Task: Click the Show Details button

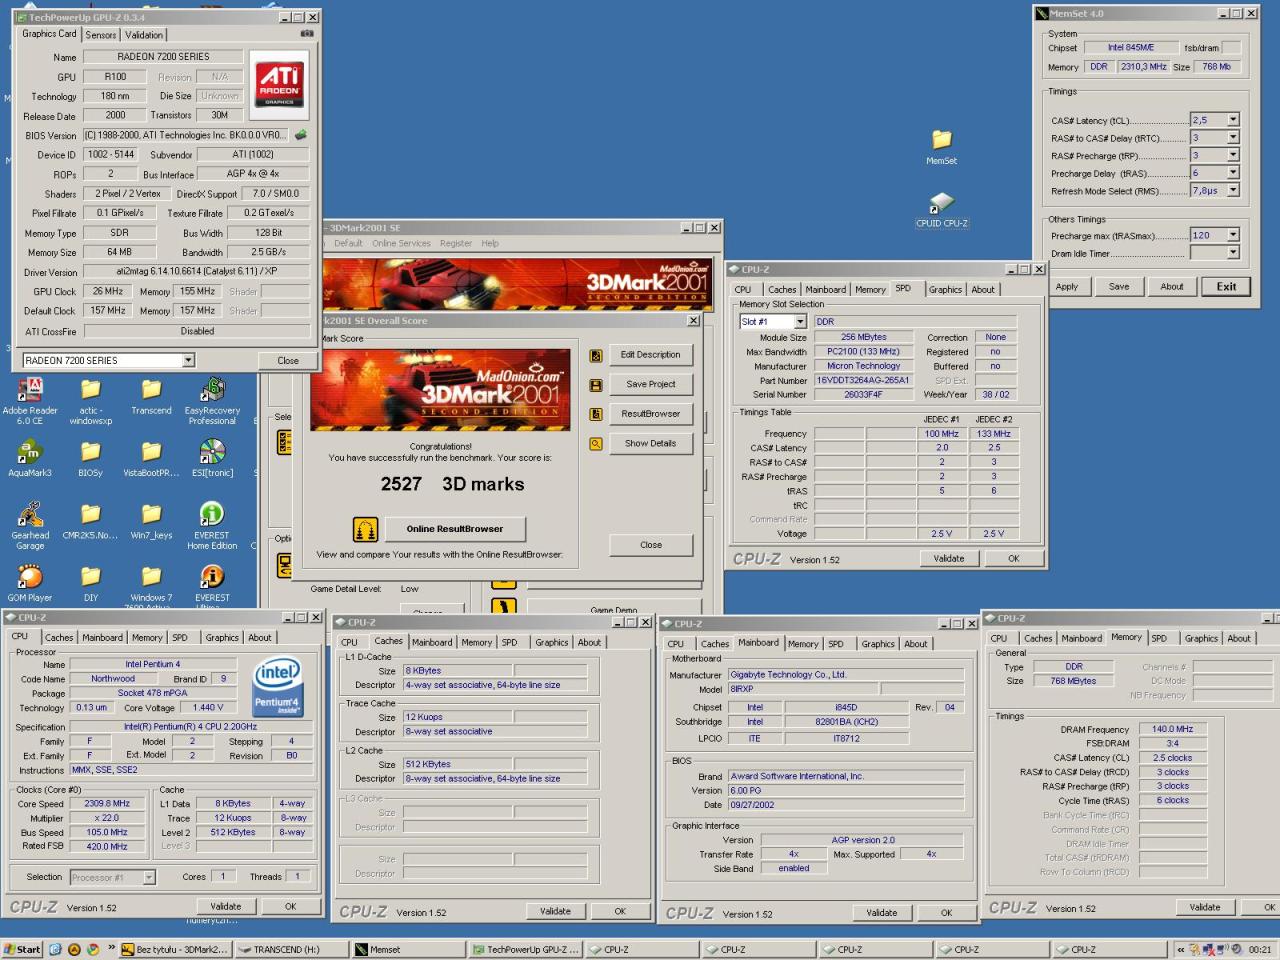Action: pos(651,444)
